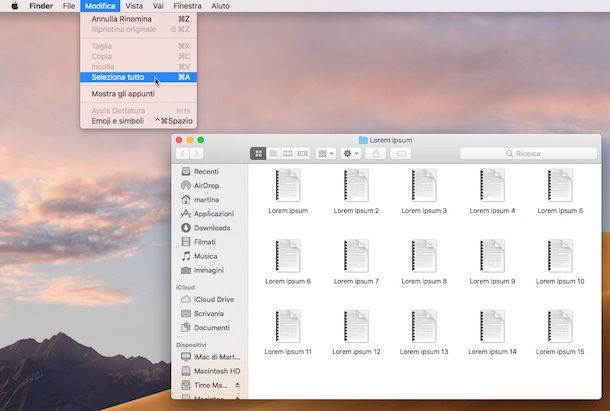The height and width of the screenshot is (411, 610).
Task: Select Mostra gli appunti menu entry
Action: point(123,94)
